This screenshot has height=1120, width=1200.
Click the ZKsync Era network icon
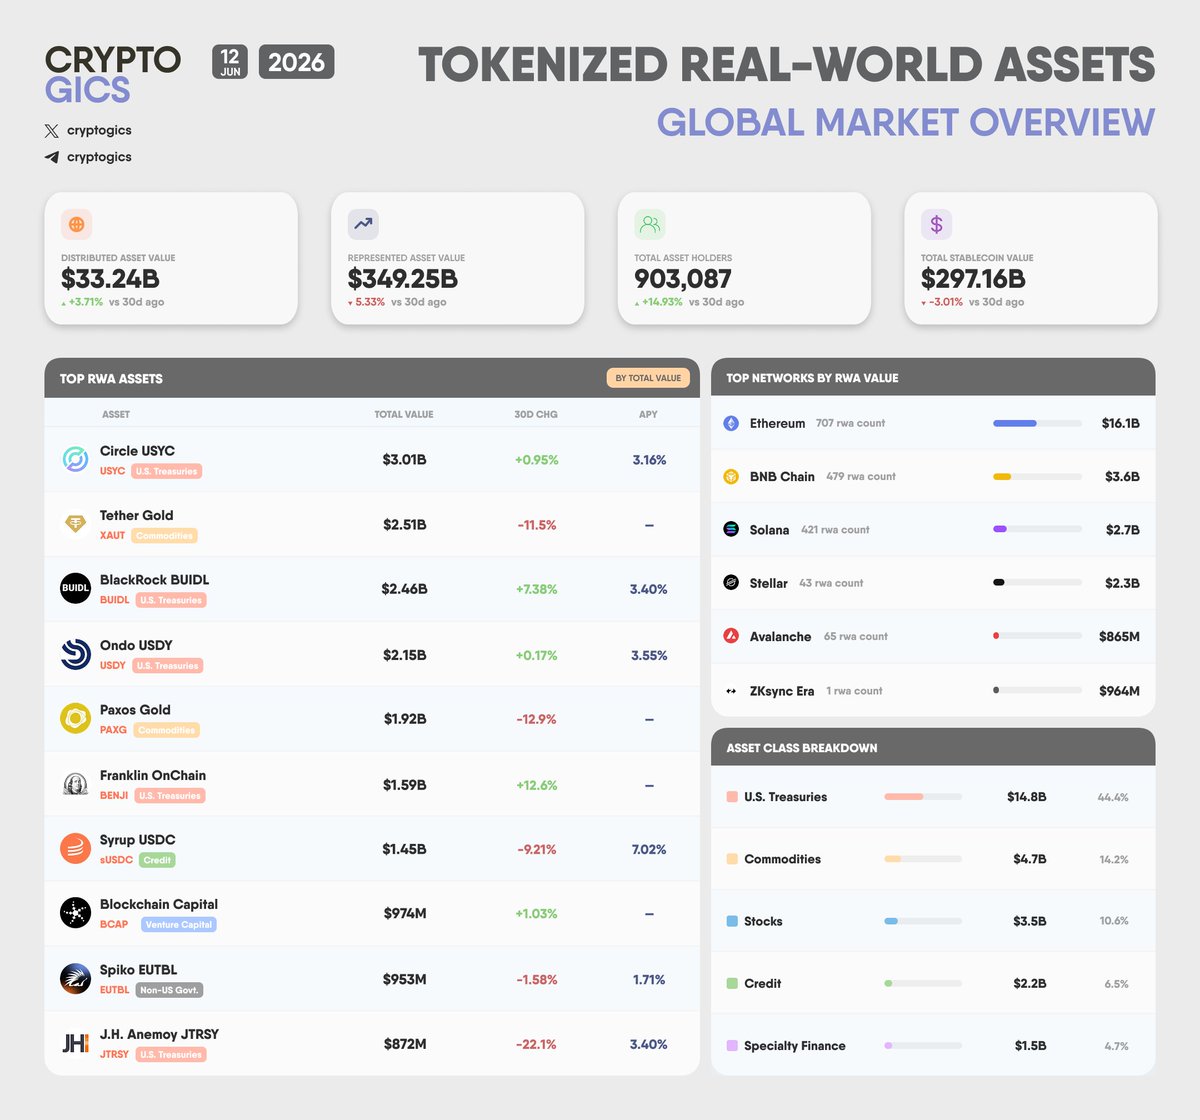click(x=731, y=691)
